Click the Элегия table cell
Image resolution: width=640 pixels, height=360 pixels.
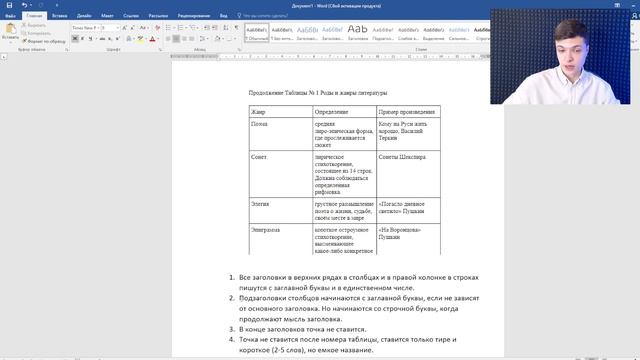(281, 211)
